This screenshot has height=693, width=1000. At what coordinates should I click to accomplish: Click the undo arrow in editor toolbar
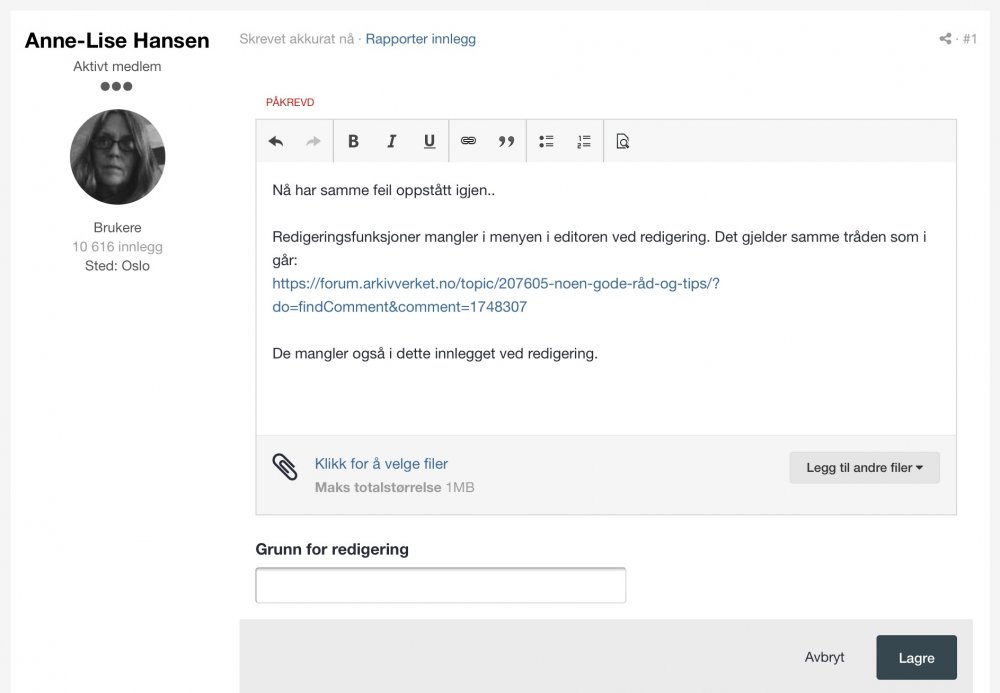(x=276, y=142)
